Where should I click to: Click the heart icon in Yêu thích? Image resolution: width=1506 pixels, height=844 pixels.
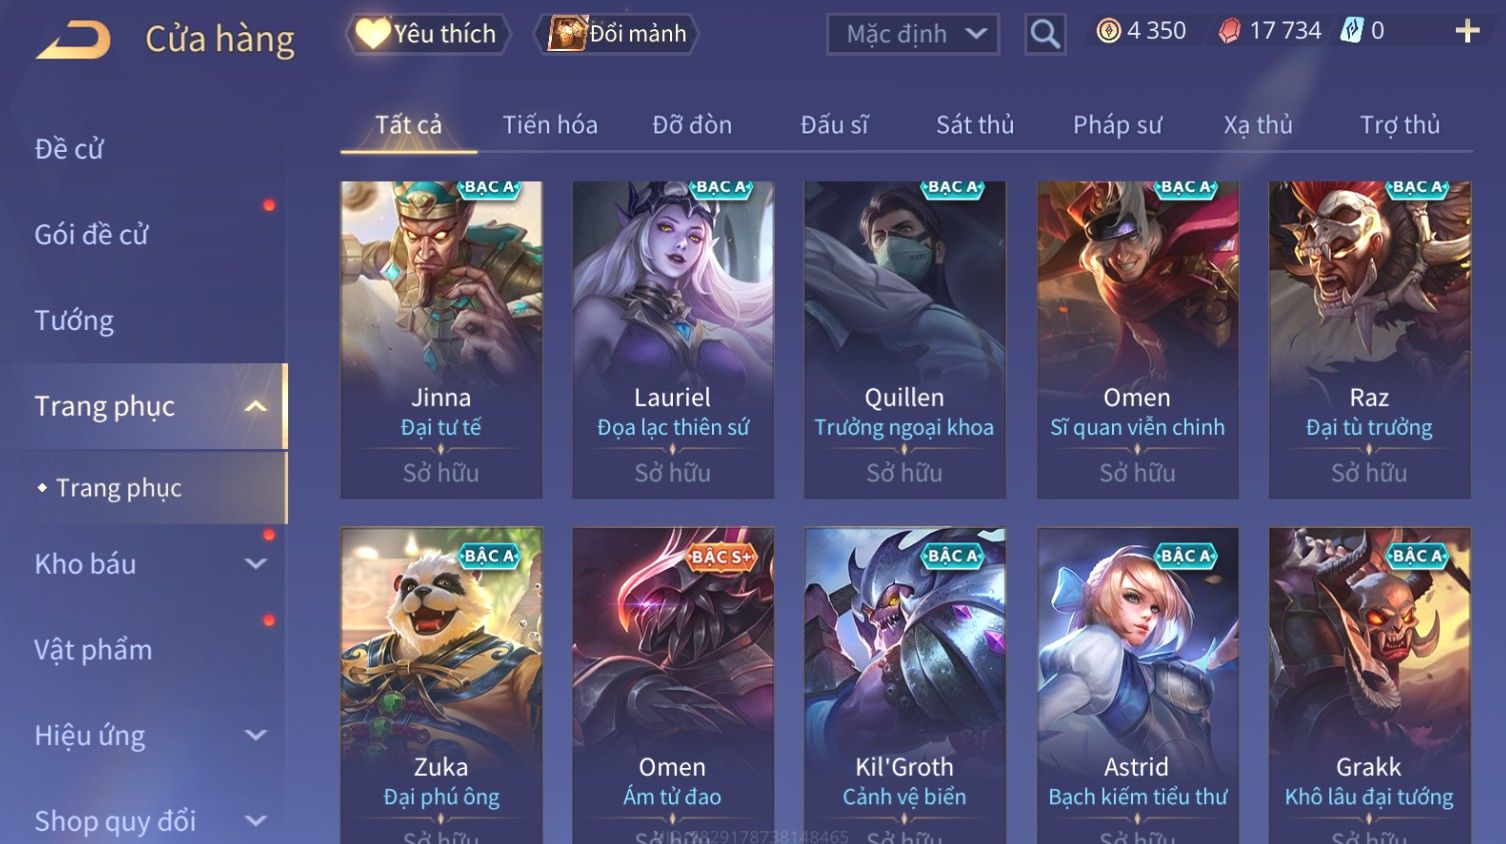pyautogui.click(x=373, y=33)
